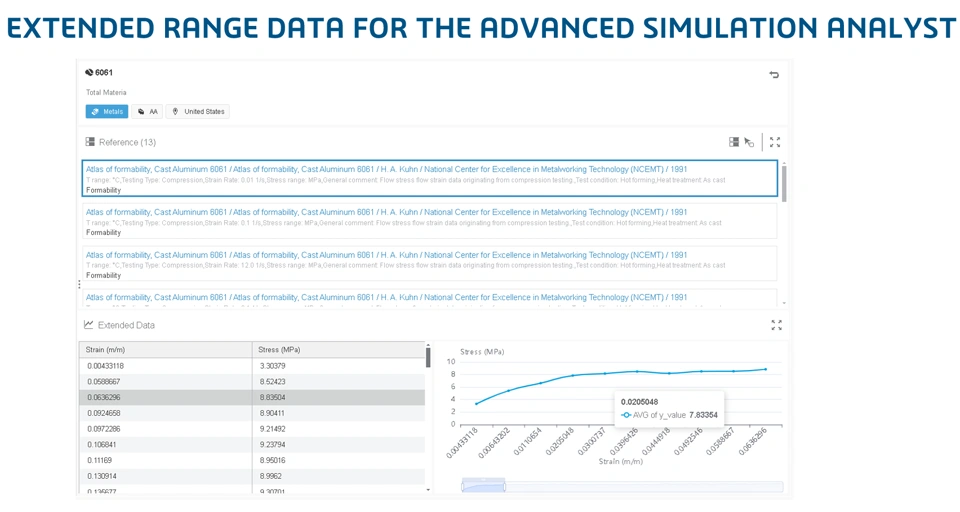Click the material icon beside 6061 title
This screenshot has height=512, width=960.
[89, 72]
